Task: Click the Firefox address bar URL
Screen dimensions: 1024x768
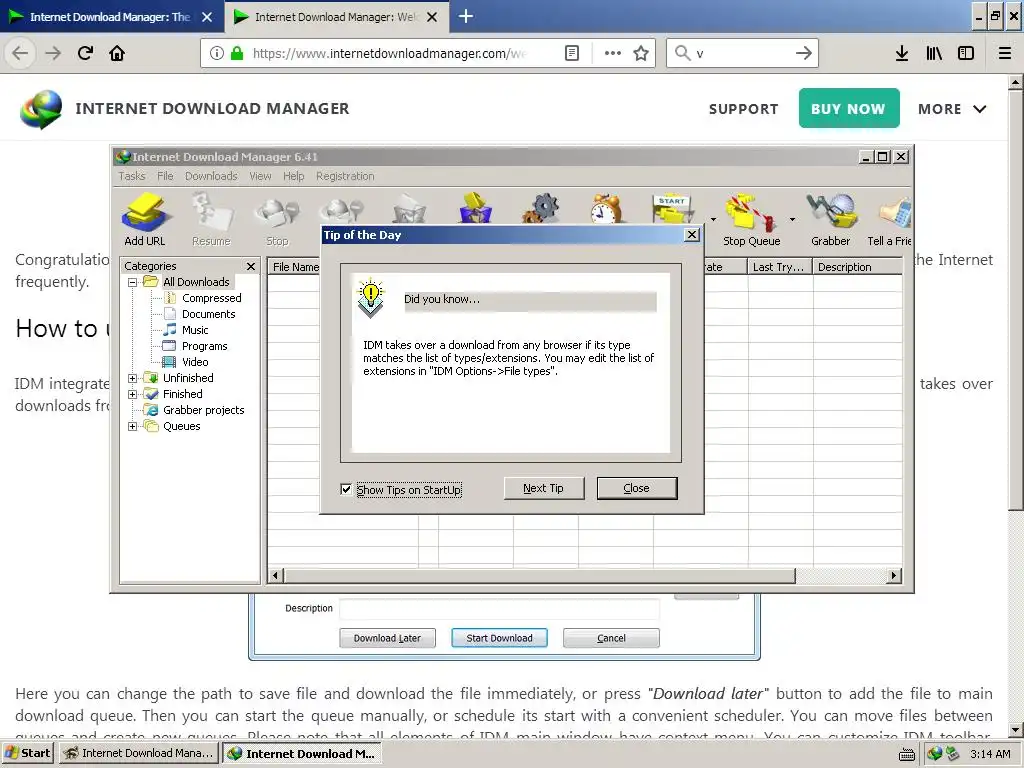Action: coord(389,54)
